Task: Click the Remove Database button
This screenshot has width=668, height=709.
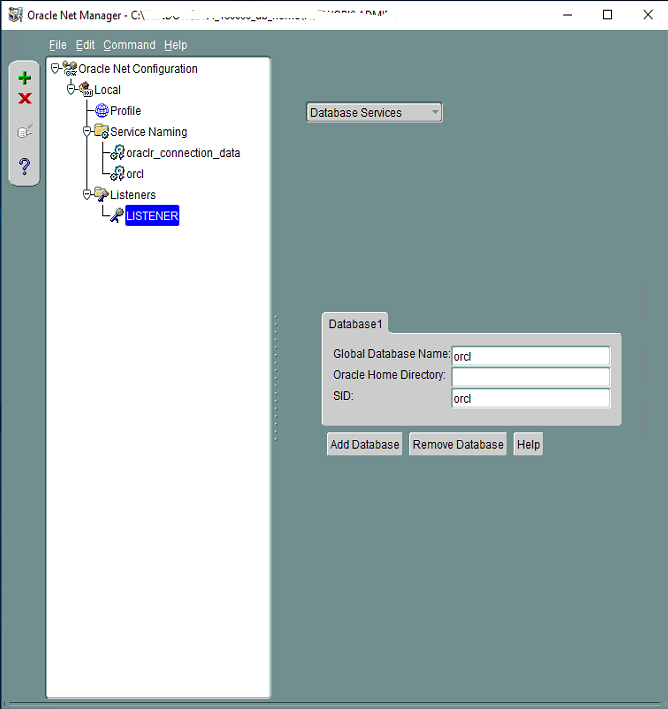Action: click(458, 444)
